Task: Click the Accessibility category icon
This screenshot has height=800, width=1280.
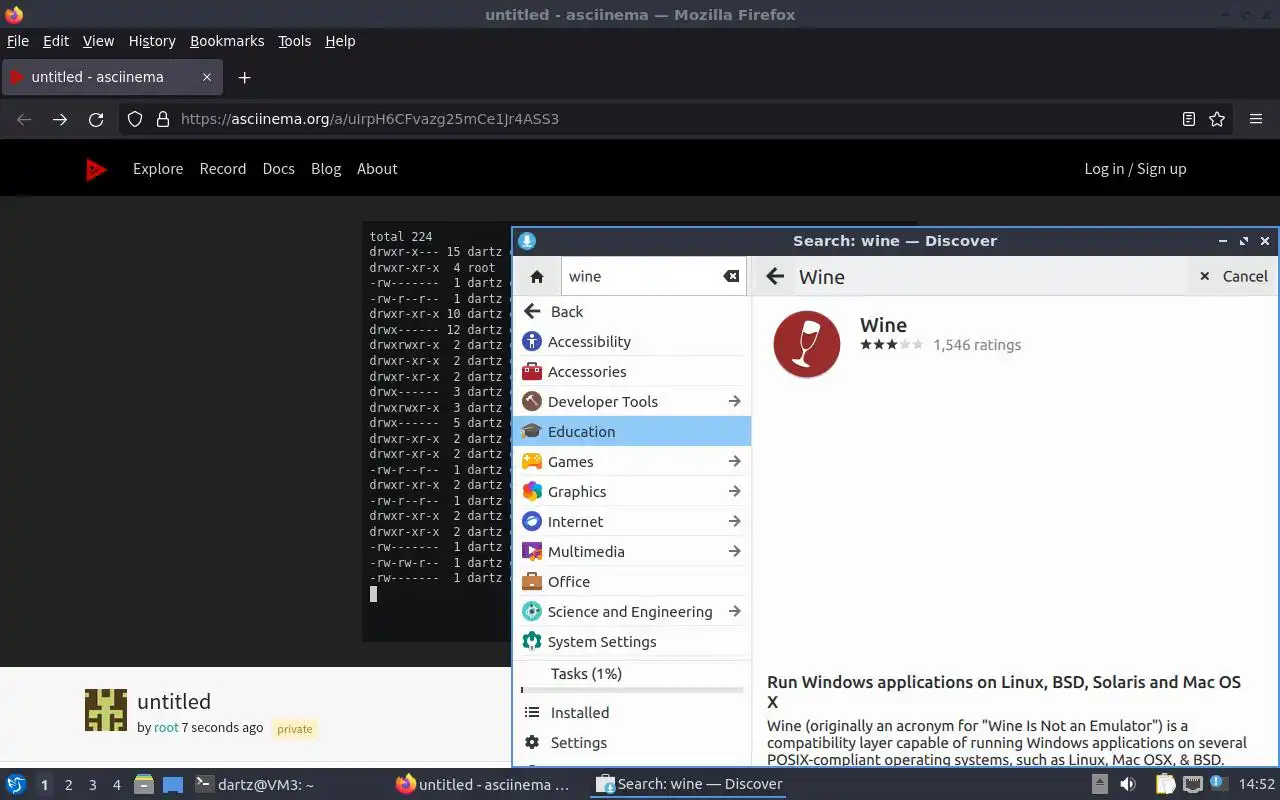Action: pos(532,342)
